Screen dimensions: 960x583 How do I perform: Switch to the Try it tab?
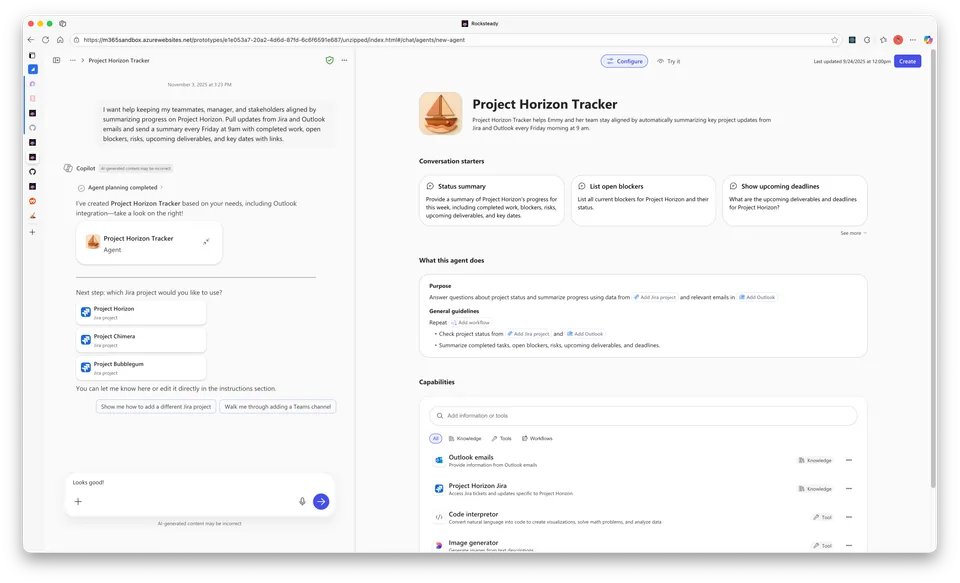click(669, 61)
